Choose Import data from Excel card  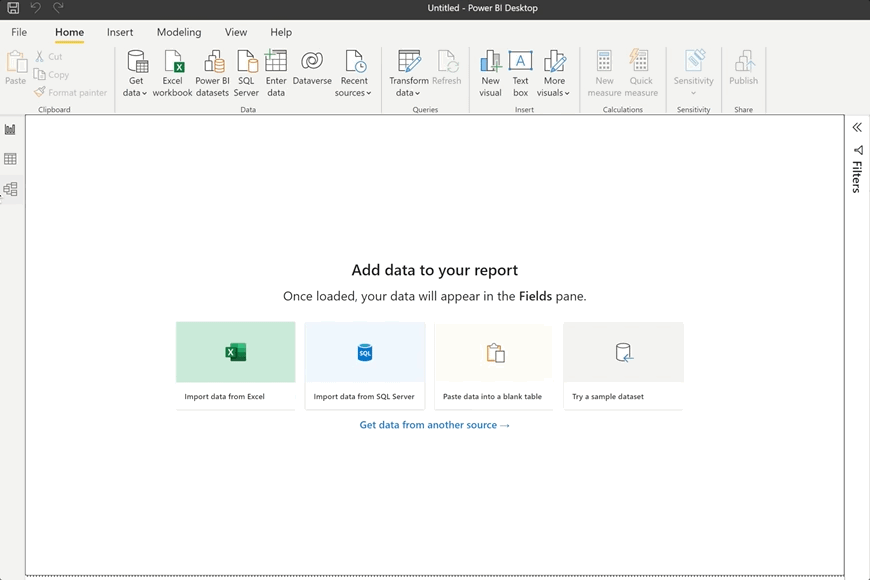coord(236,366)
